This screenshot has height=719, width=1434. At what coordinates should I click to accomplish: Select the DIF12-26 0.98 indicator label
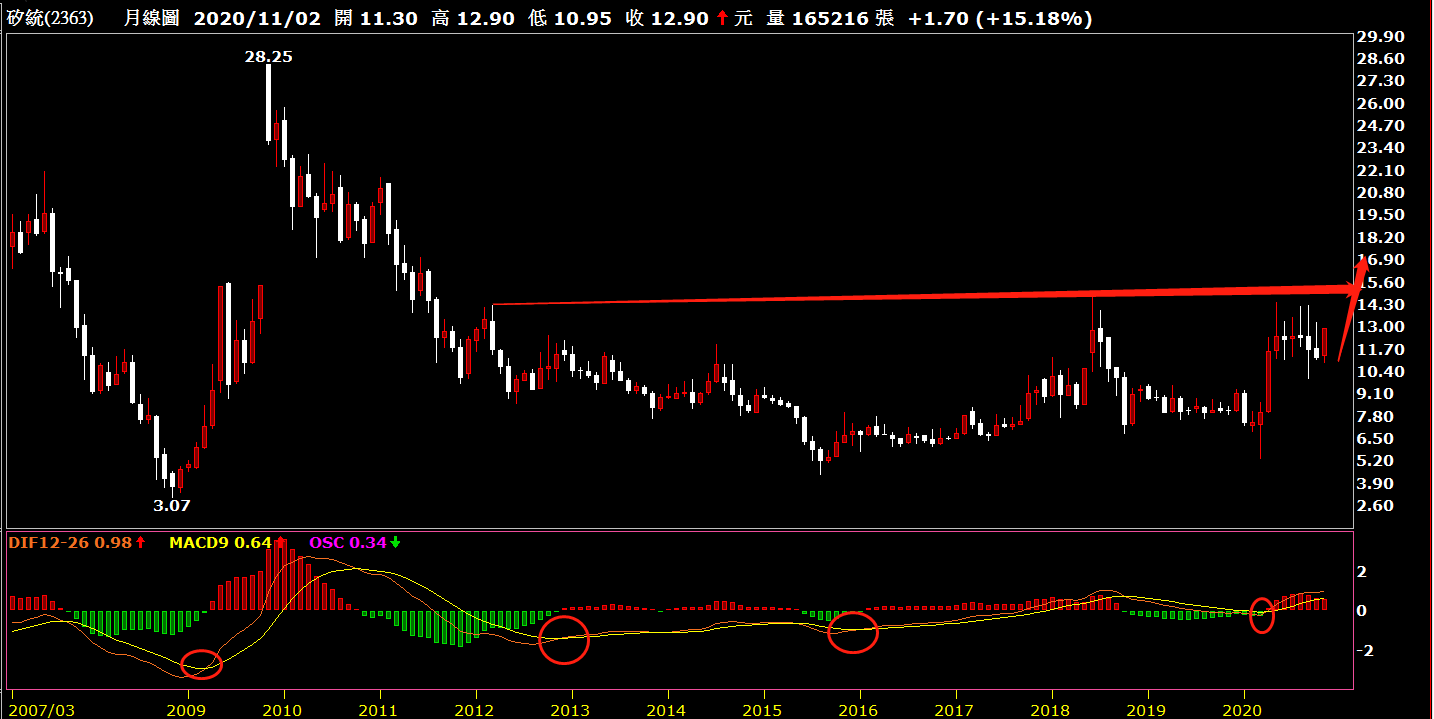click(71, 542)
